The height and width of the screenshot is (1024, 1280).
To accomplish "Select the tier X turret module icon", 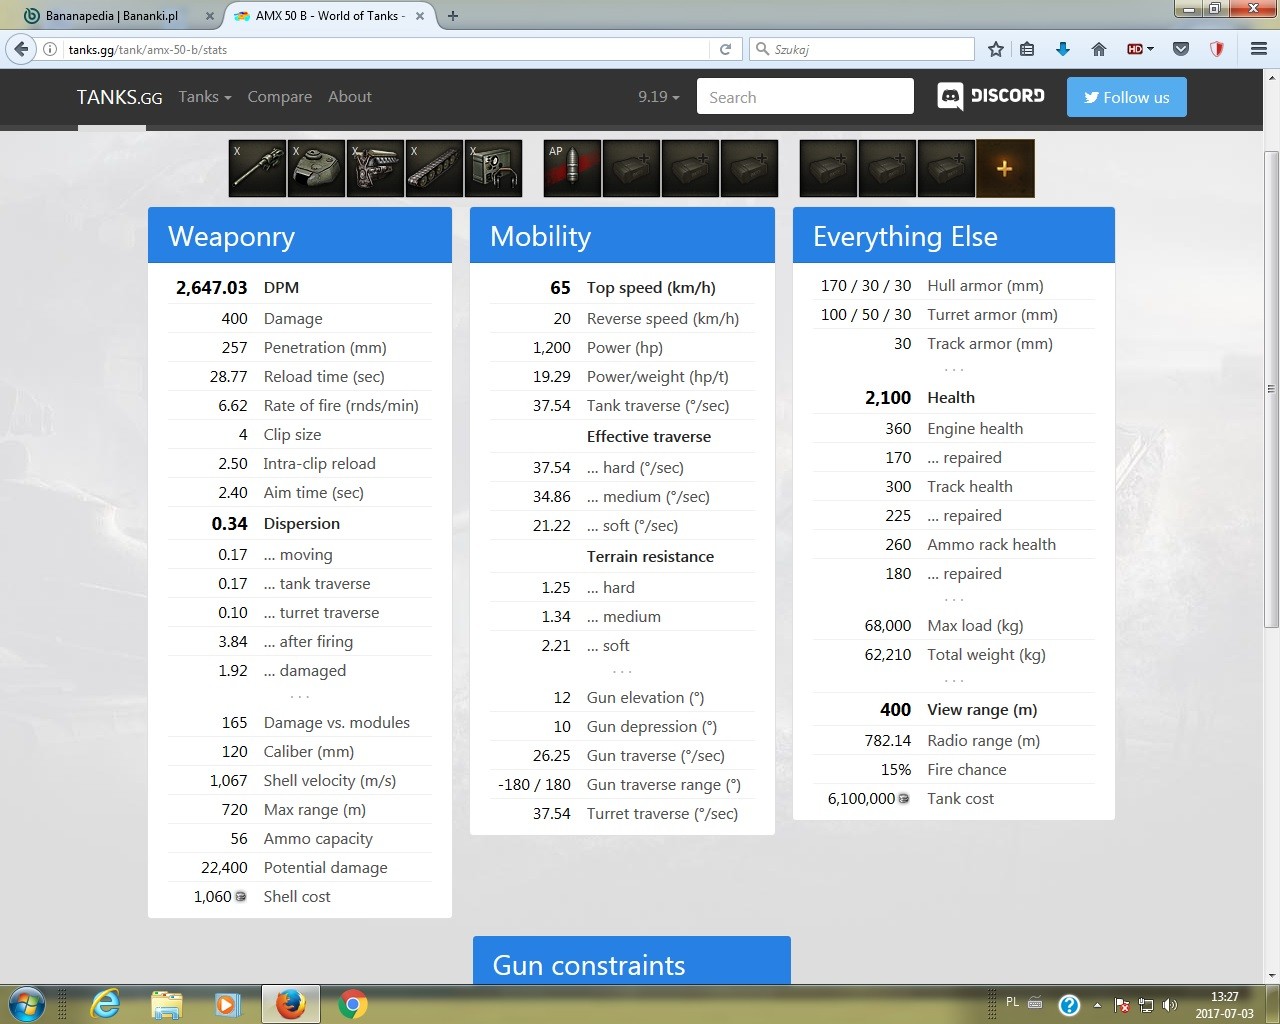I will click(x=317, y=168).
